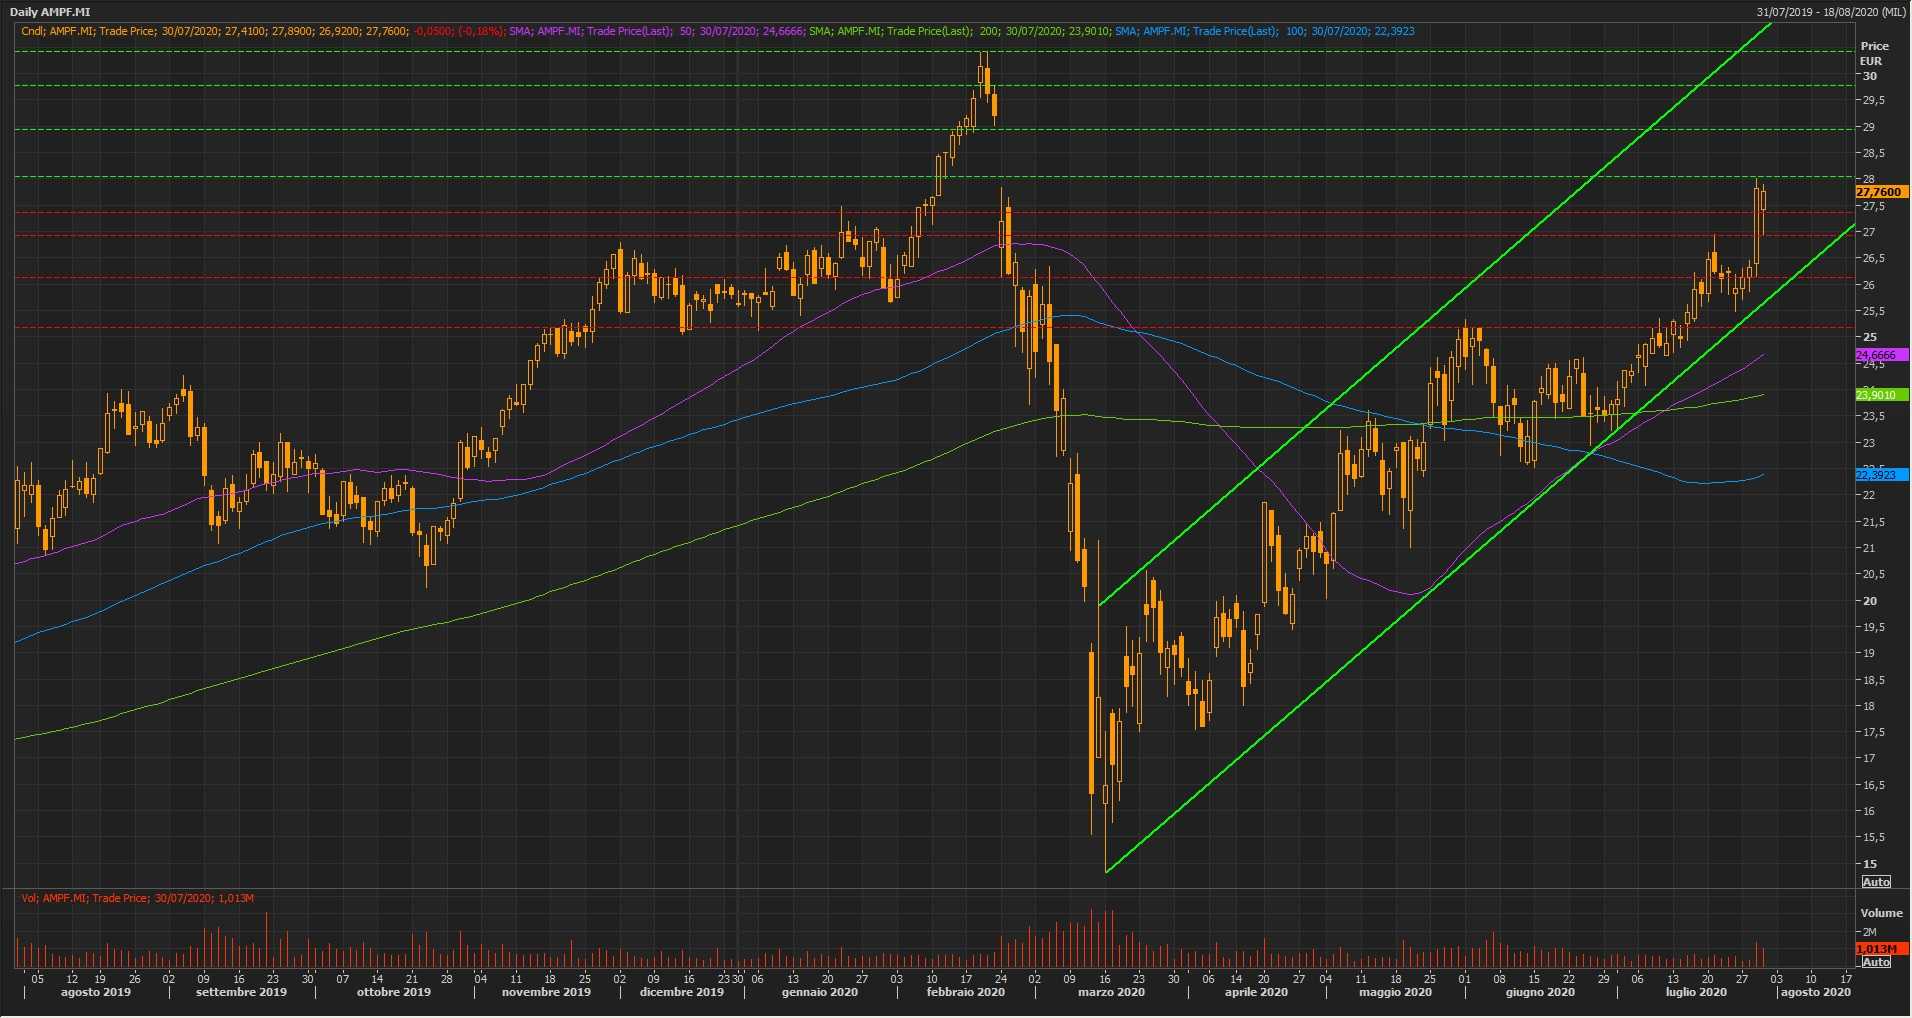Select the SMA 50 legend entry
1912x1018 pixels.
point(656,31)
